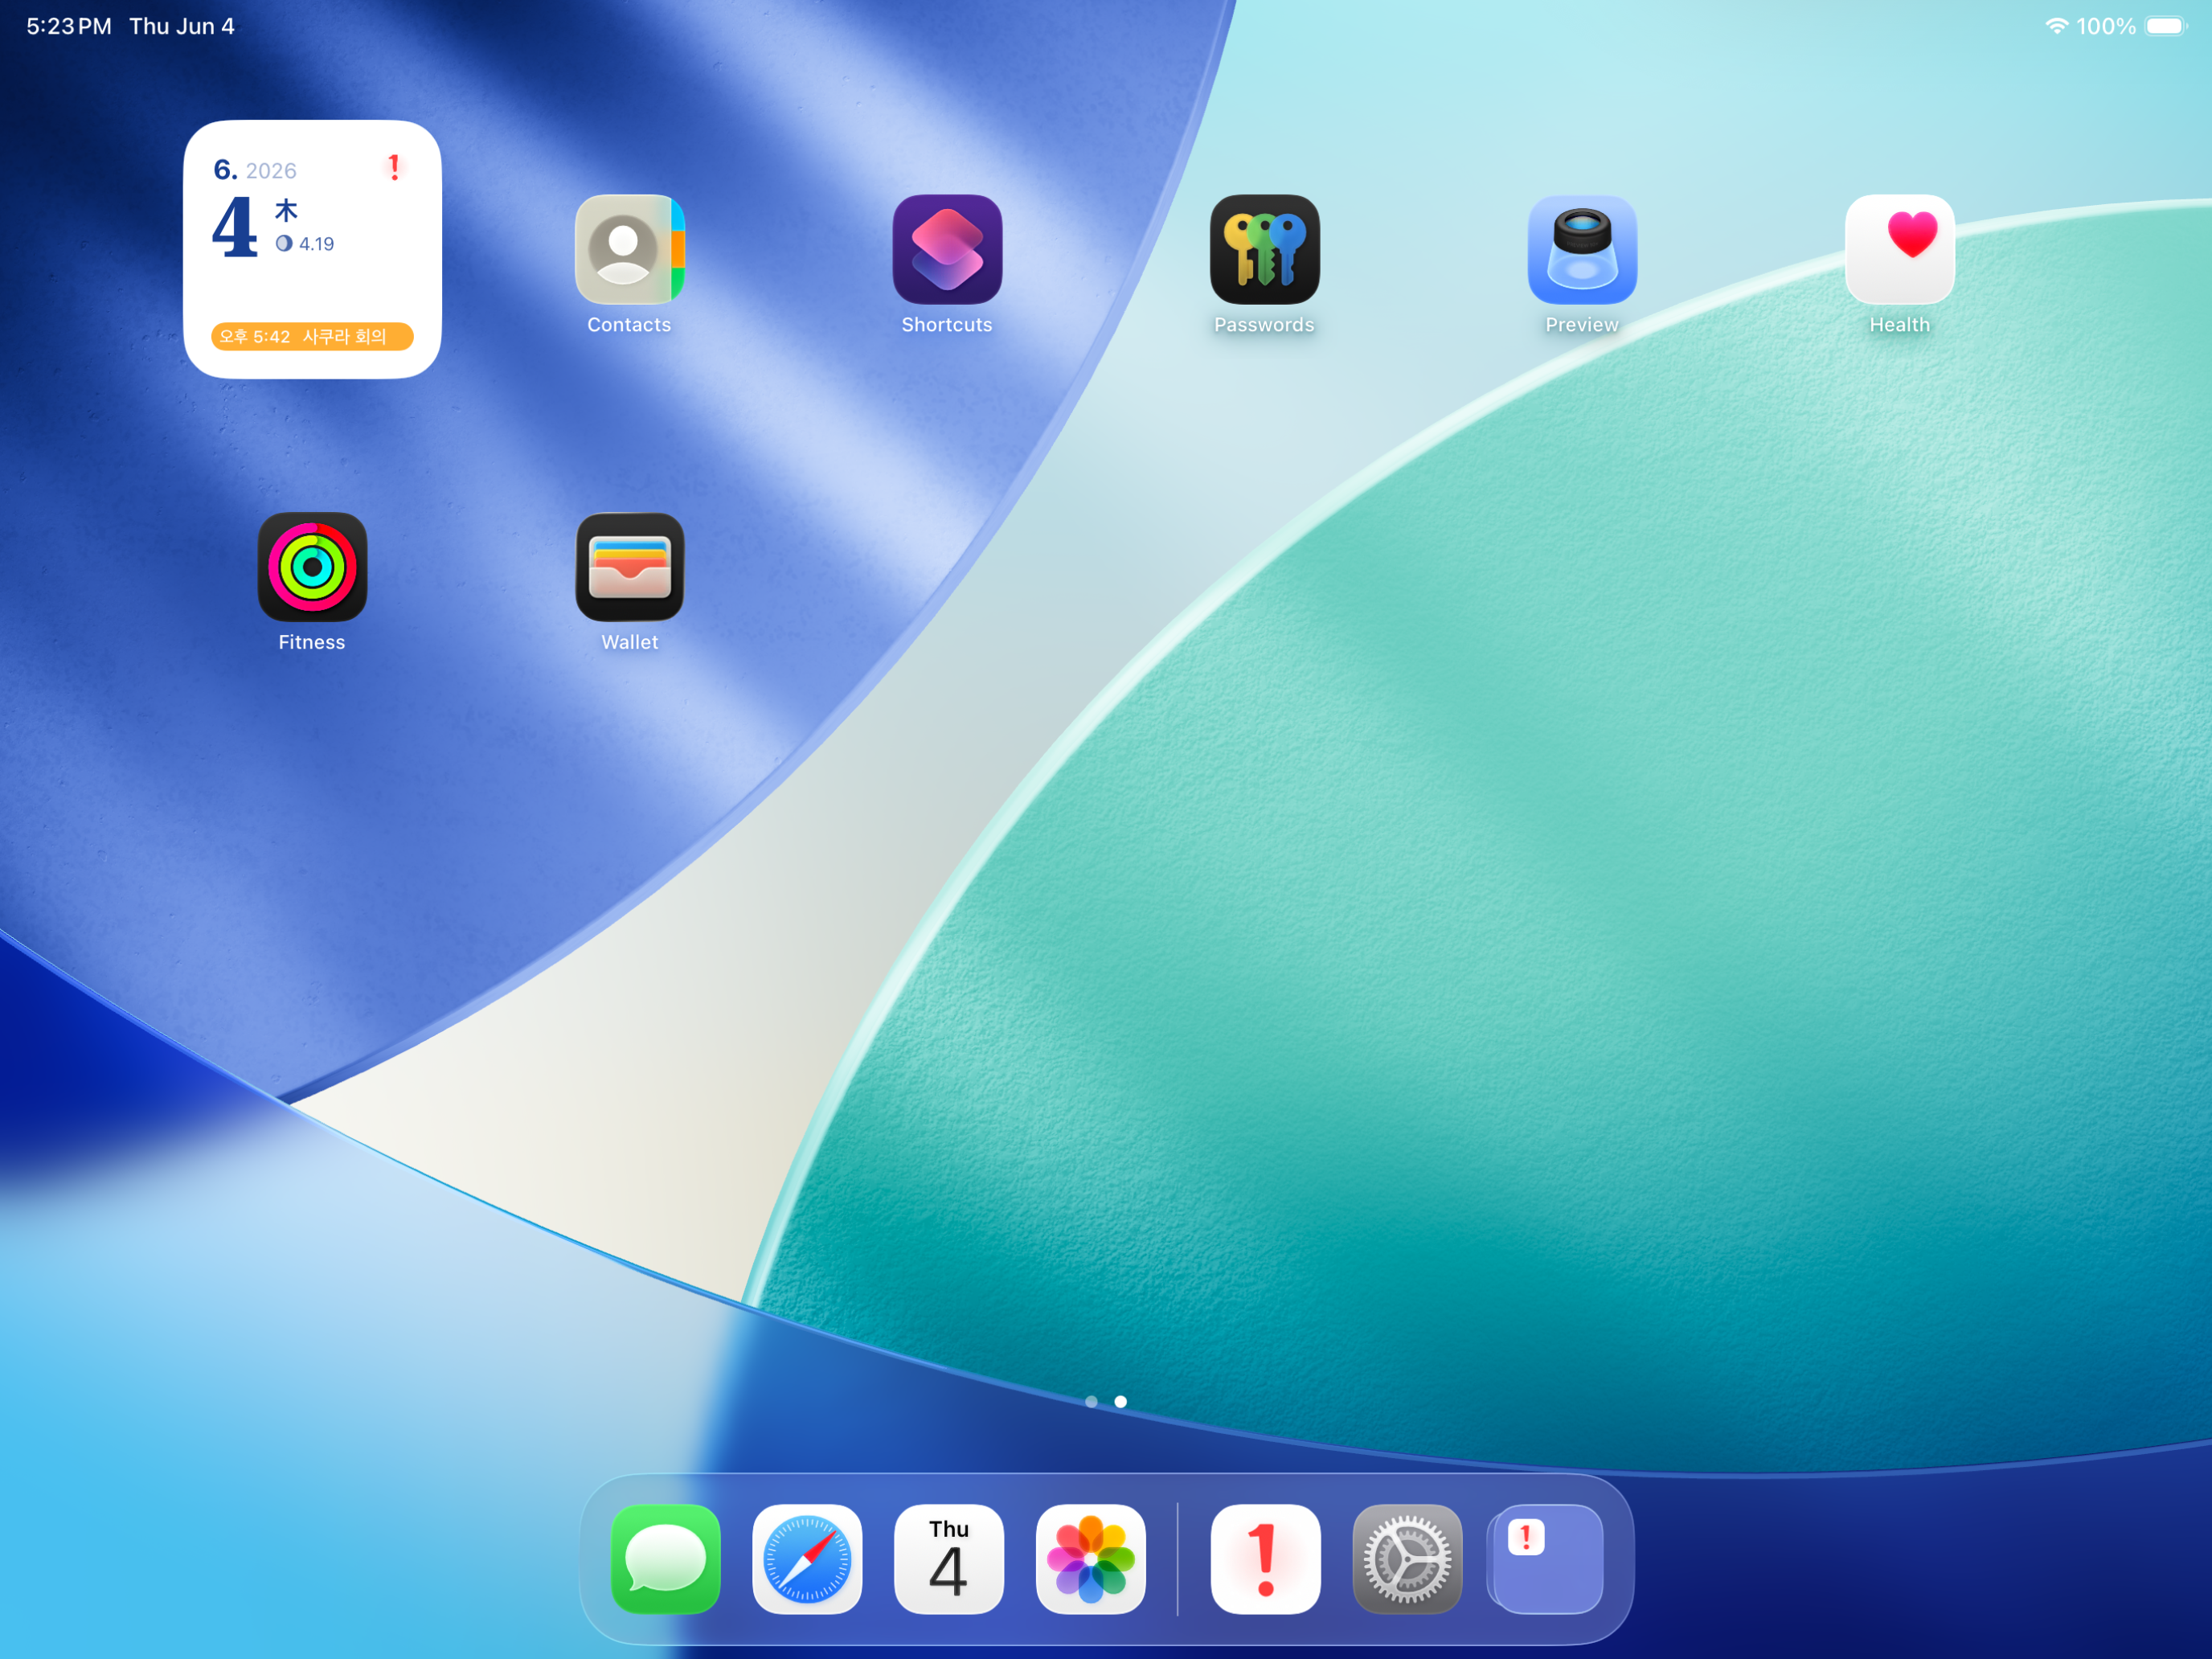The image size is (2212, 1659).
Task: Open Settings from the dock
Action: pos(1407,1559)
